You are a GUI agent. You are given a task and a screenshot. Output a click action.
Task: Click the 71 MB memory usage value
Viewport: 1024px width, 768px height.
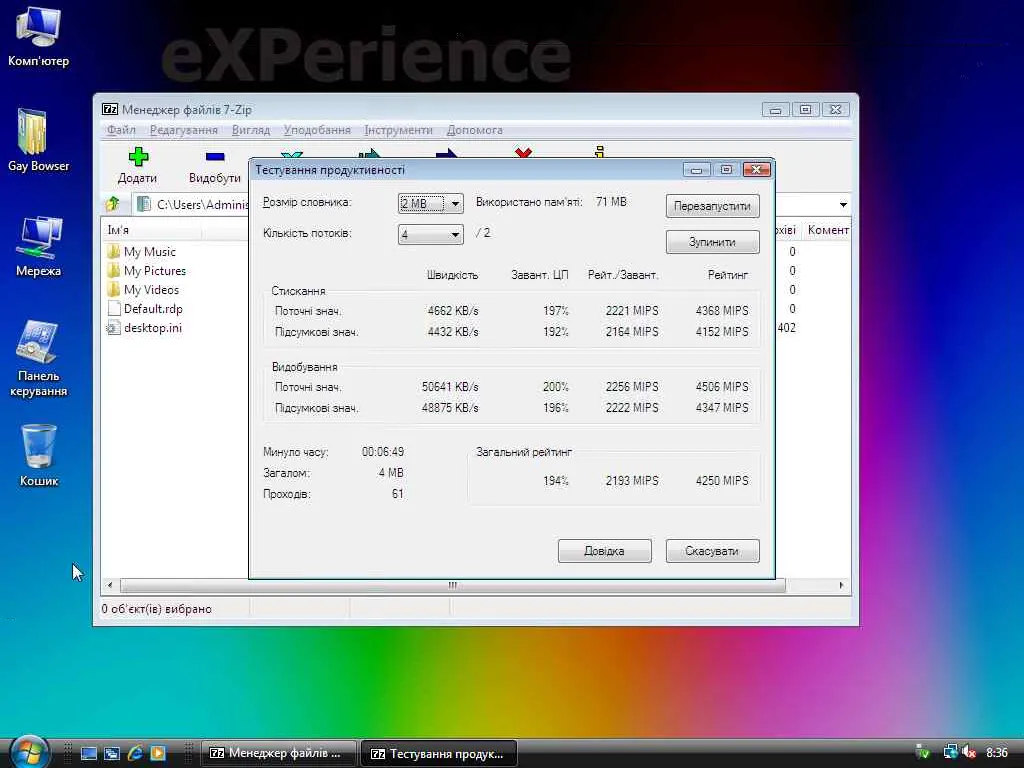[611, 202]
